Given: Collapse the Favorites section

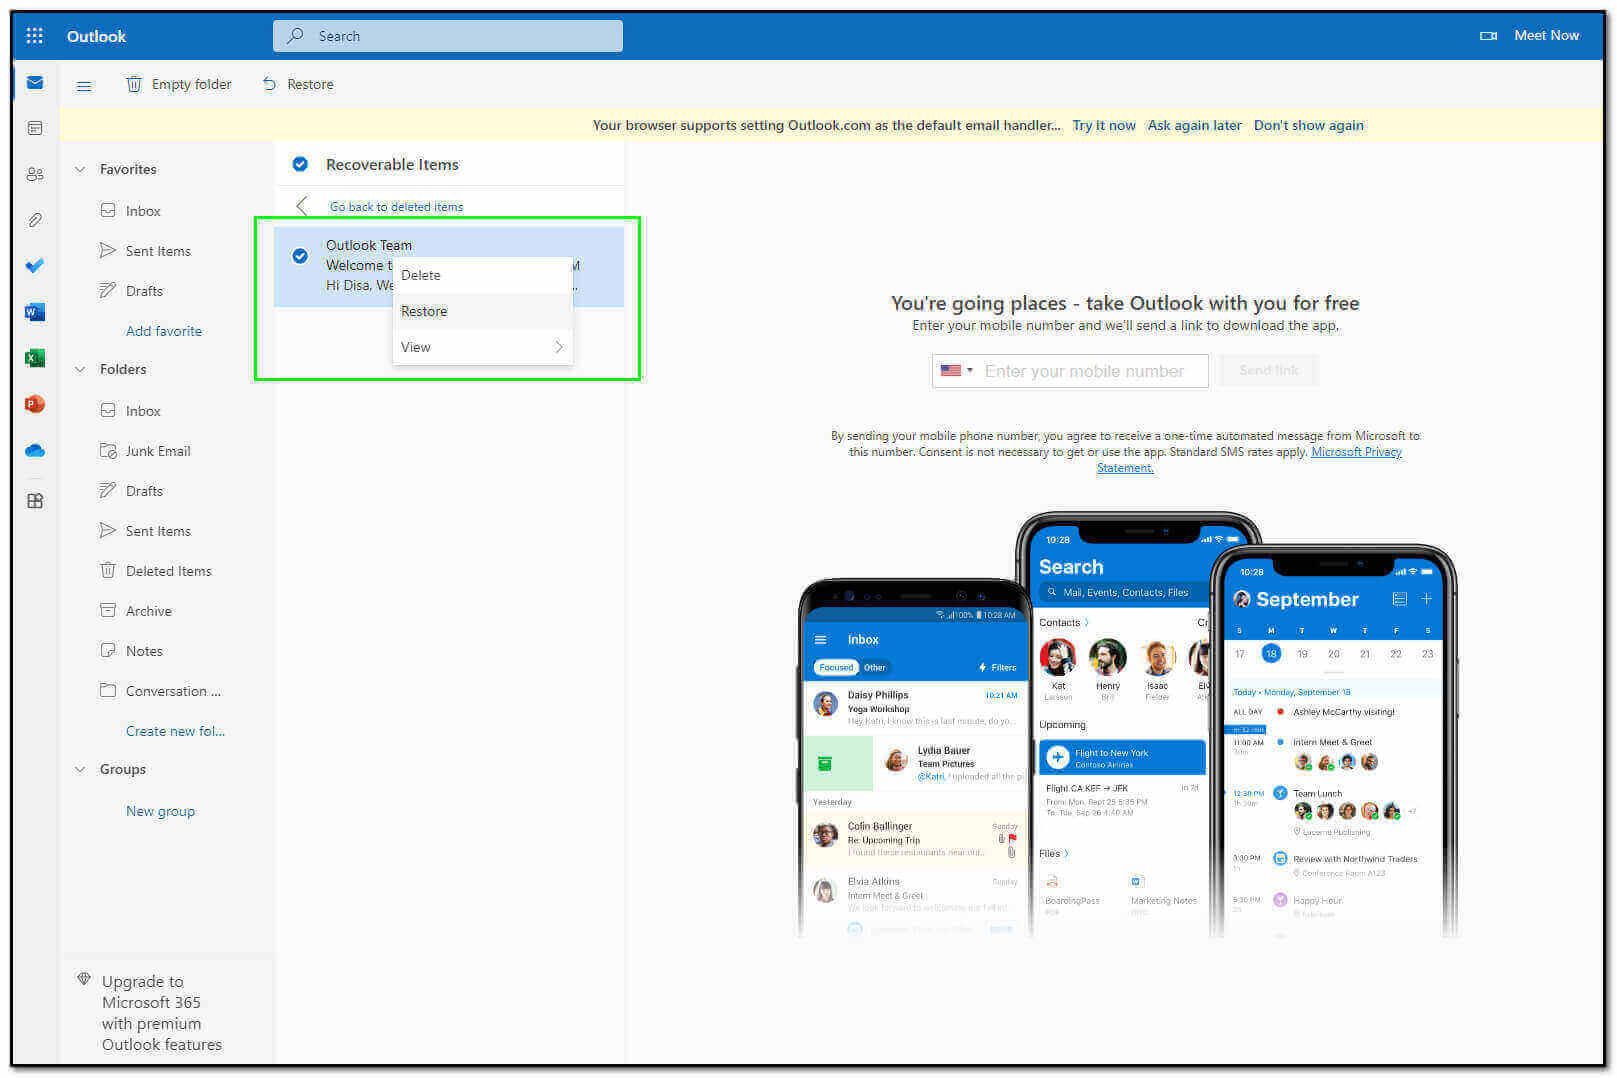Looking at the screenshot, I should click(x=81, y=169).
